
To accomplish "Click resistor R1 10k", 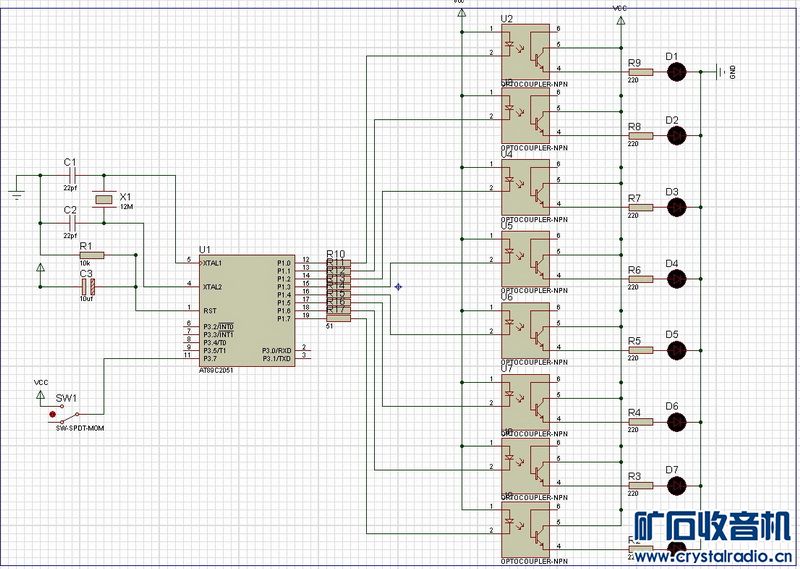I will tap(90, 255).
